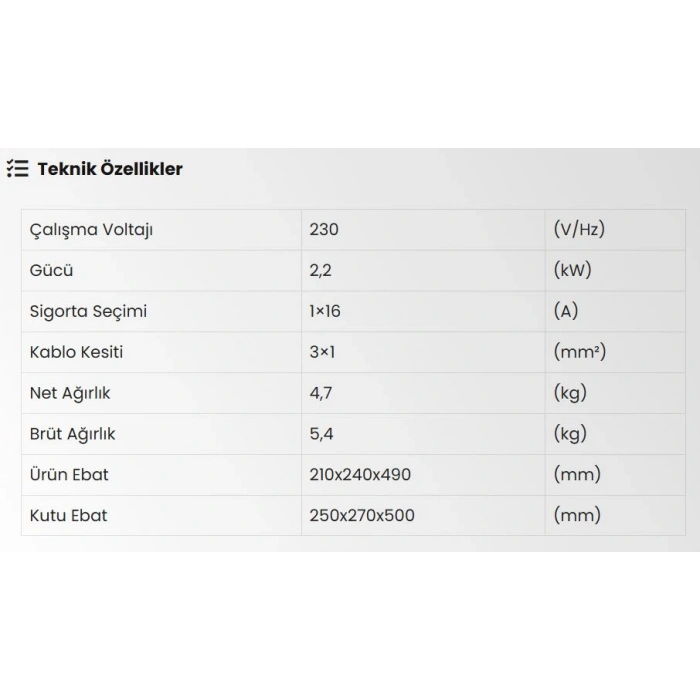The image size is (700, 700).
Task: Select the Net Ağırlık label
Action: pyautogui.click(x=71, y=393)
